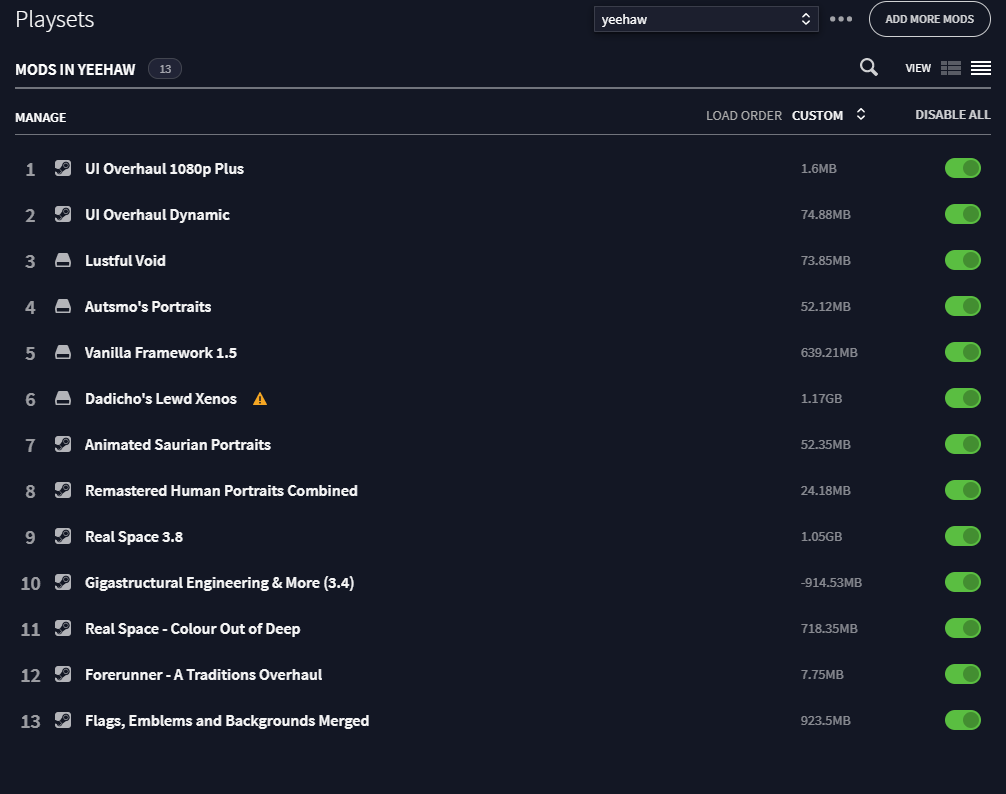Click Steam icon beside UI Overhaul 1080p Plus
This screenshot has height=794, width=1006.
click(63, 168)
